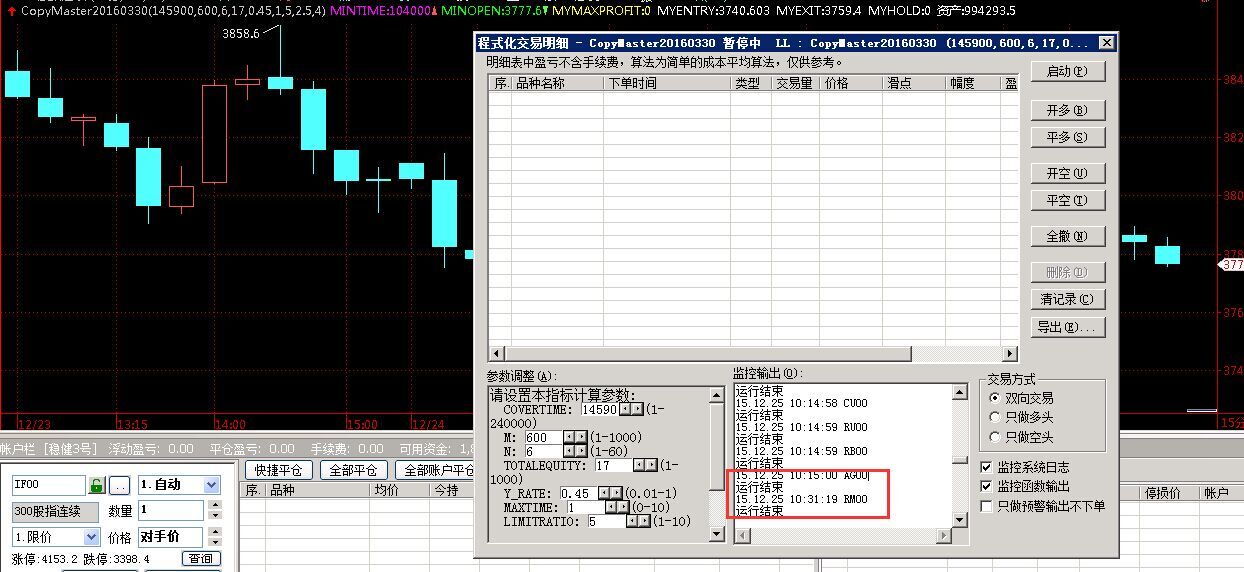Select 只做多头 radio option

[x=995, y=417]
